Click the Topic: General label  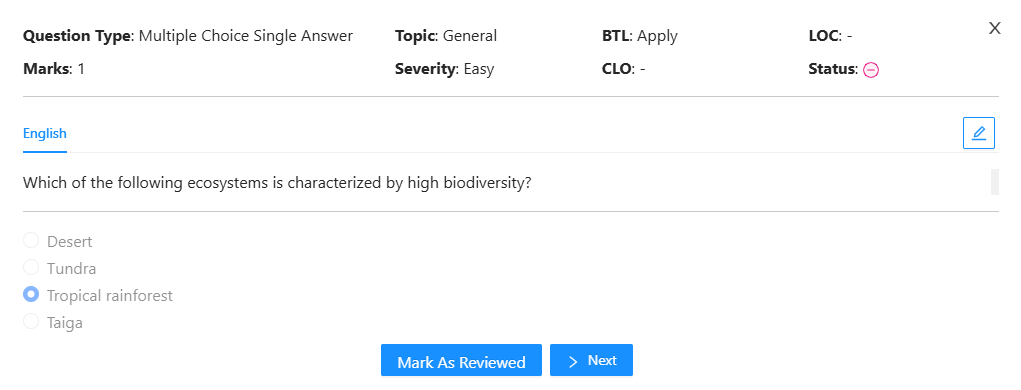446,36
